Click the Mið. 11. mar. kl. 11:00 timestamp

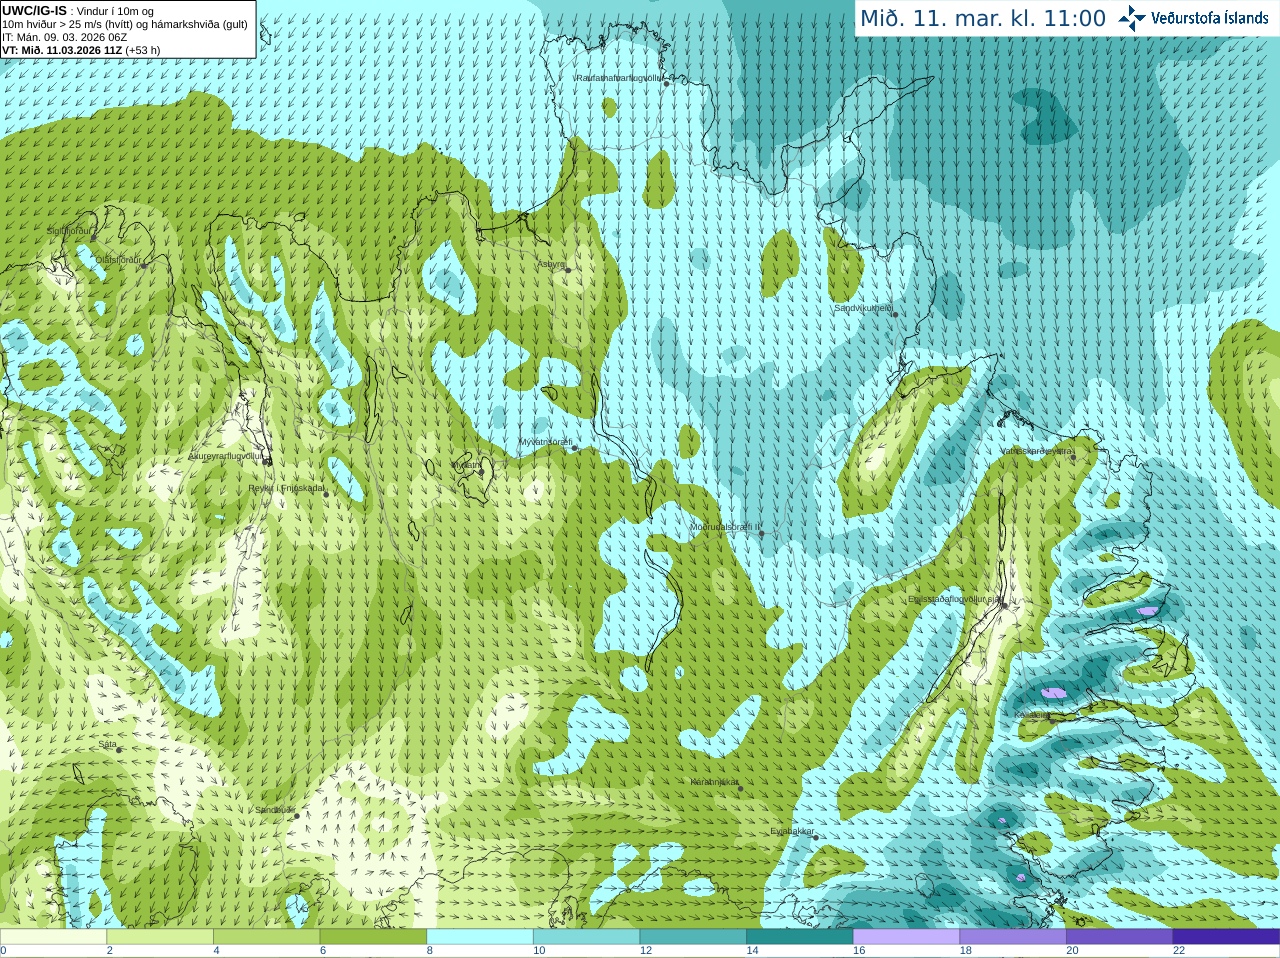coord(983,19)
